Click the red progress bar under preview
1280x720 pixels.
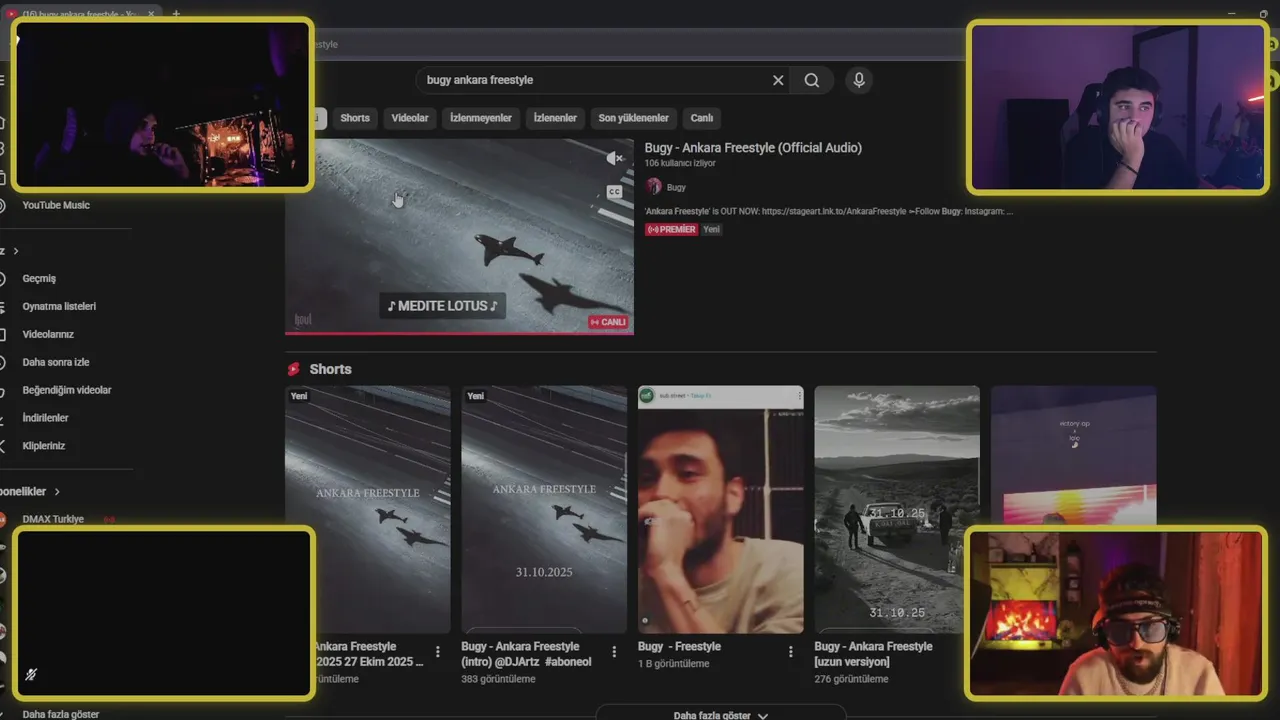coord(460,332)
